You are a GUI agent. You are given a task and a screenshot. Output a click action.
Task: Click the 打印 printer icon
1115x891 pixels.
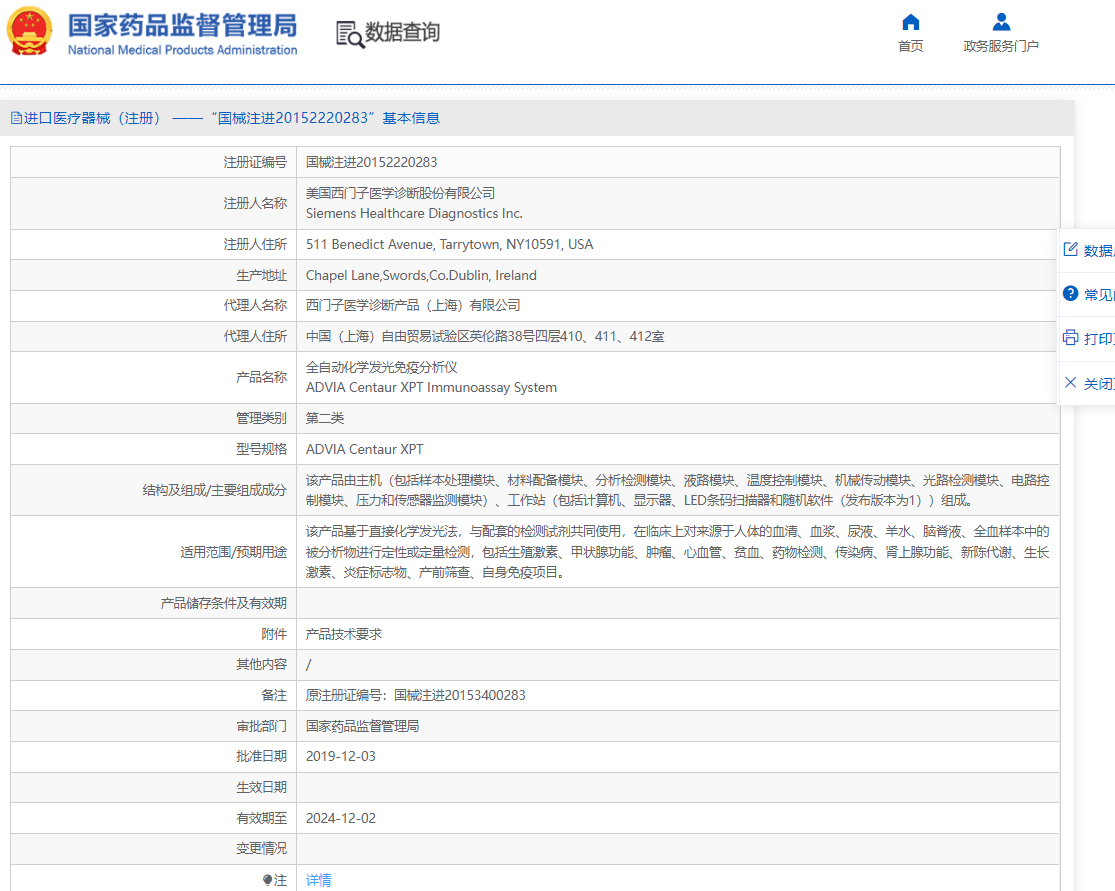(x=1070, y=338)
